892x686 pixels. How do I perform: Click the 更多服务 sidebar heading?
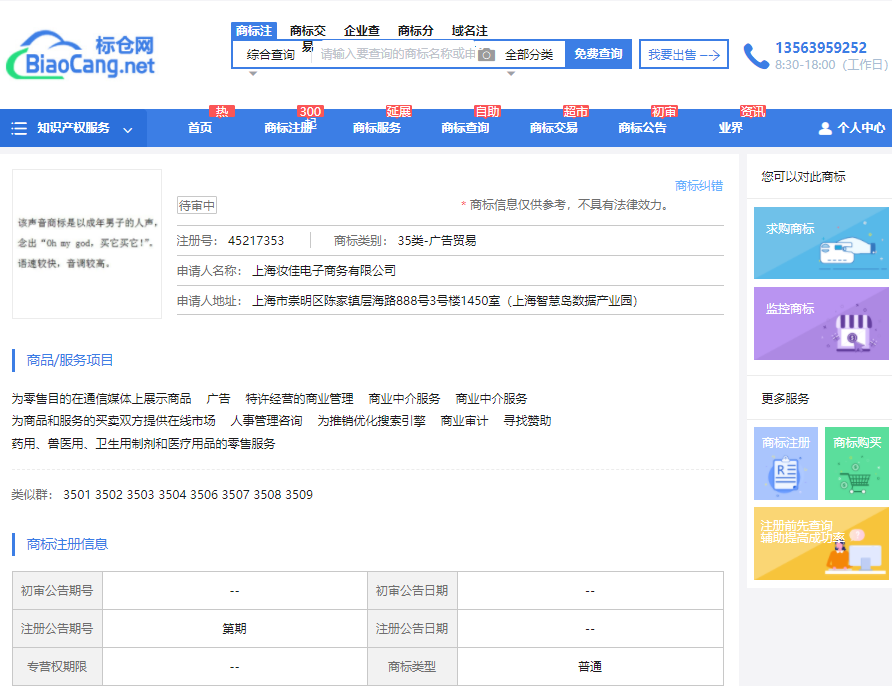click(785, 399)
